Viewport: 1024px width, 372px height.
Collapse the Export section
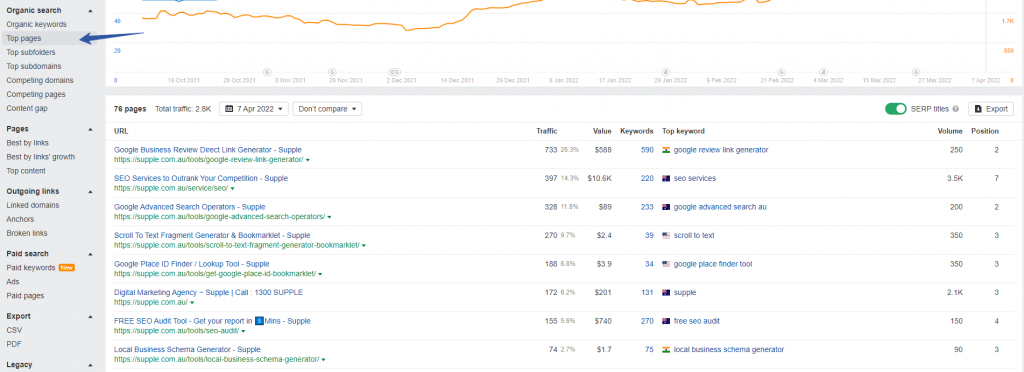pos(90,317)
